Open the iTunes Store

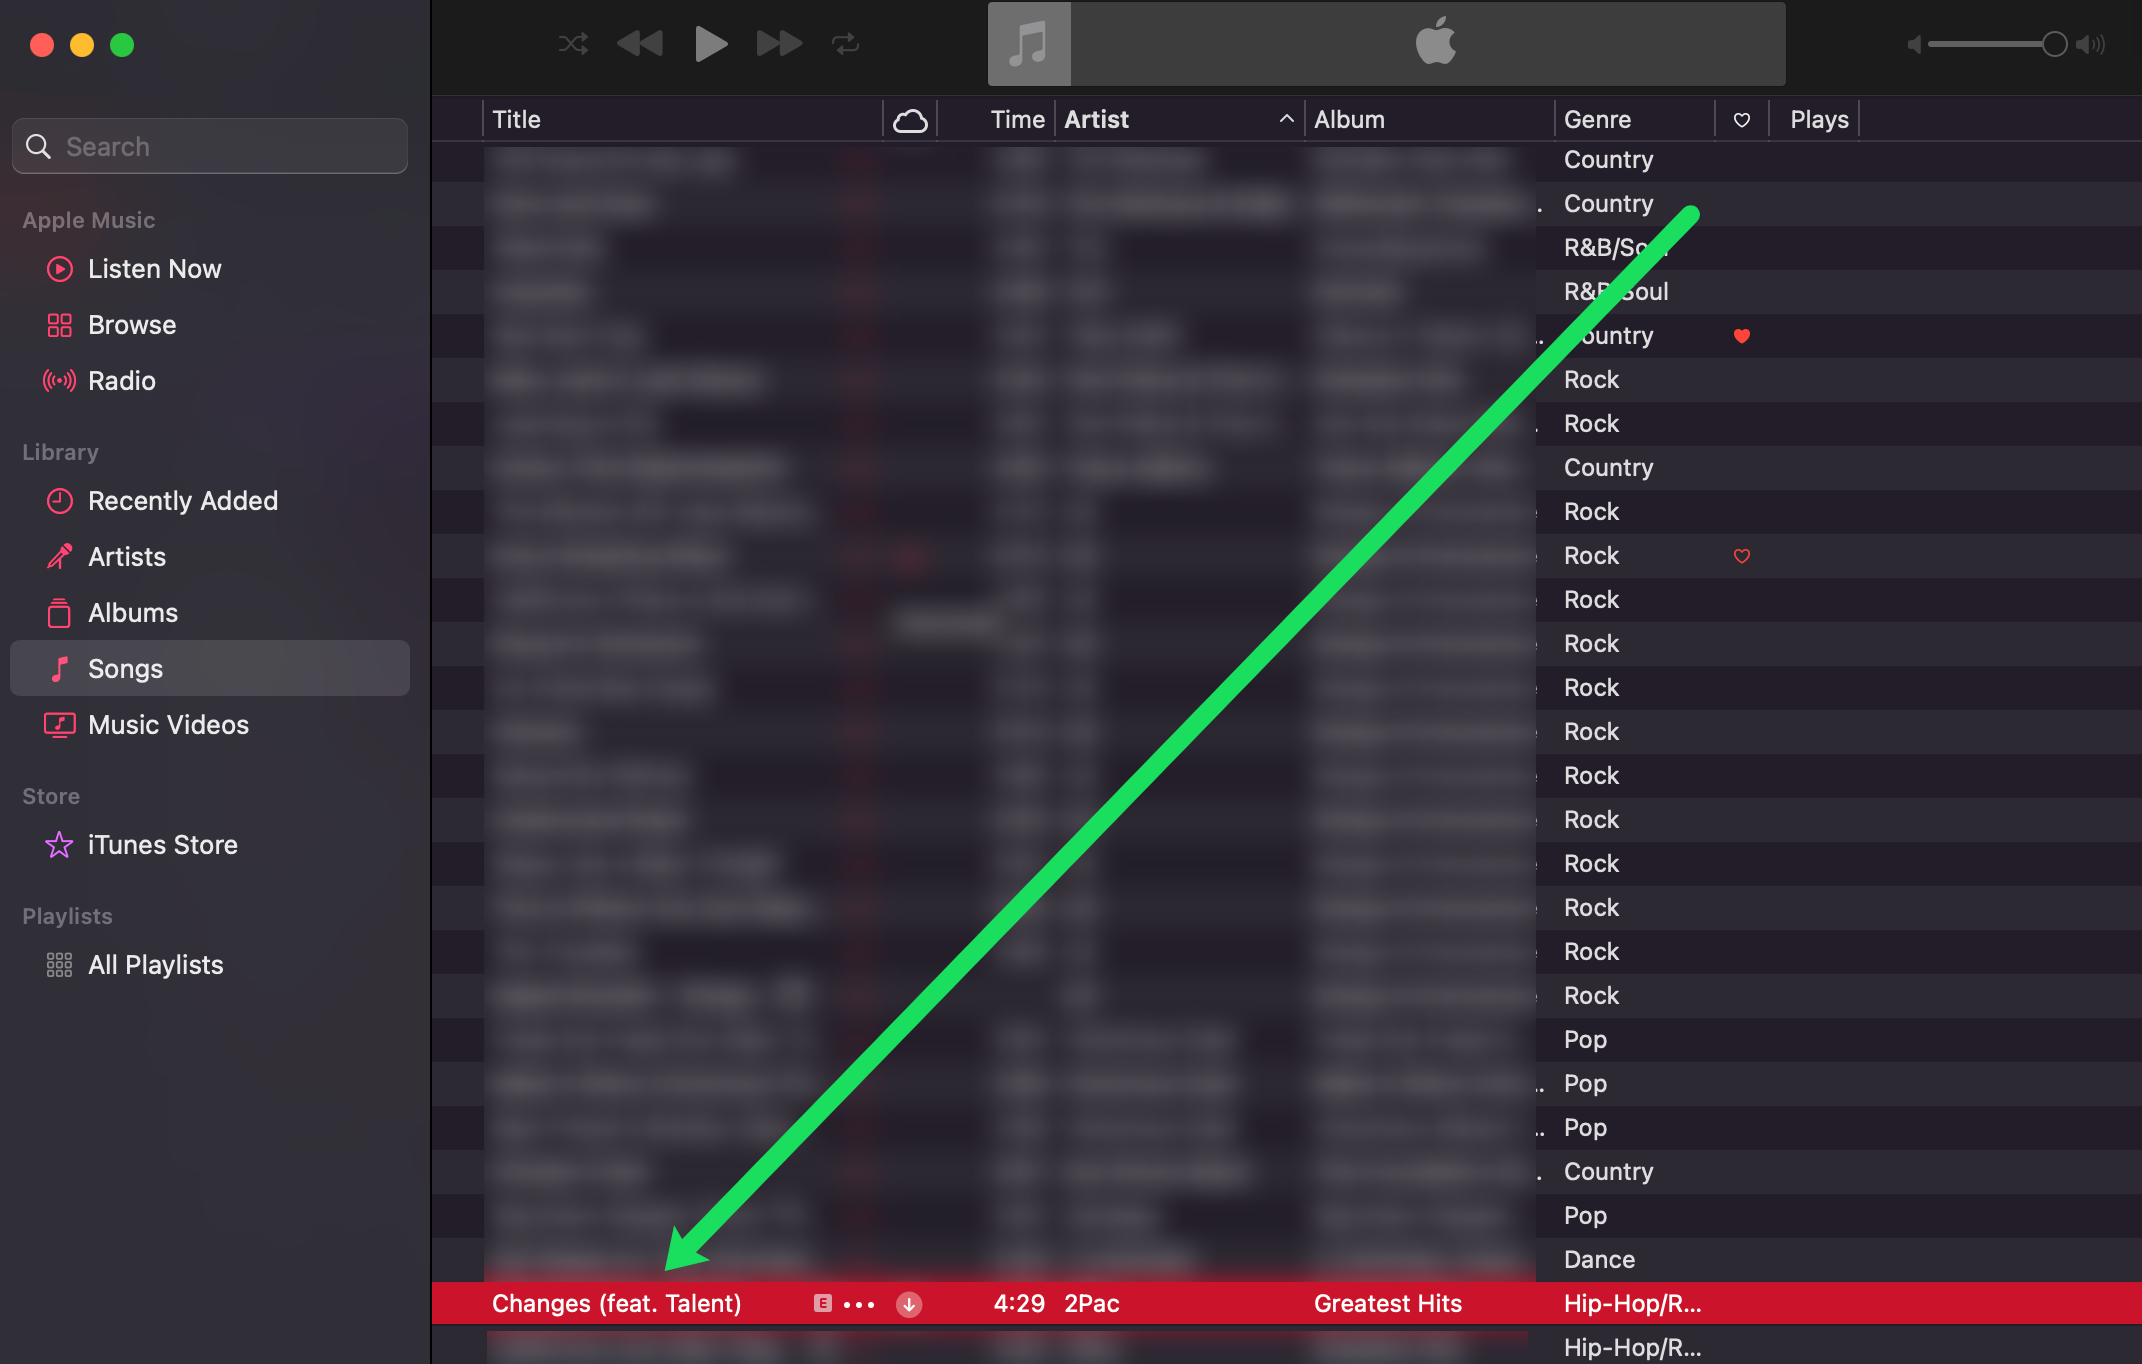pyautogui.click(x=162, y=845)
